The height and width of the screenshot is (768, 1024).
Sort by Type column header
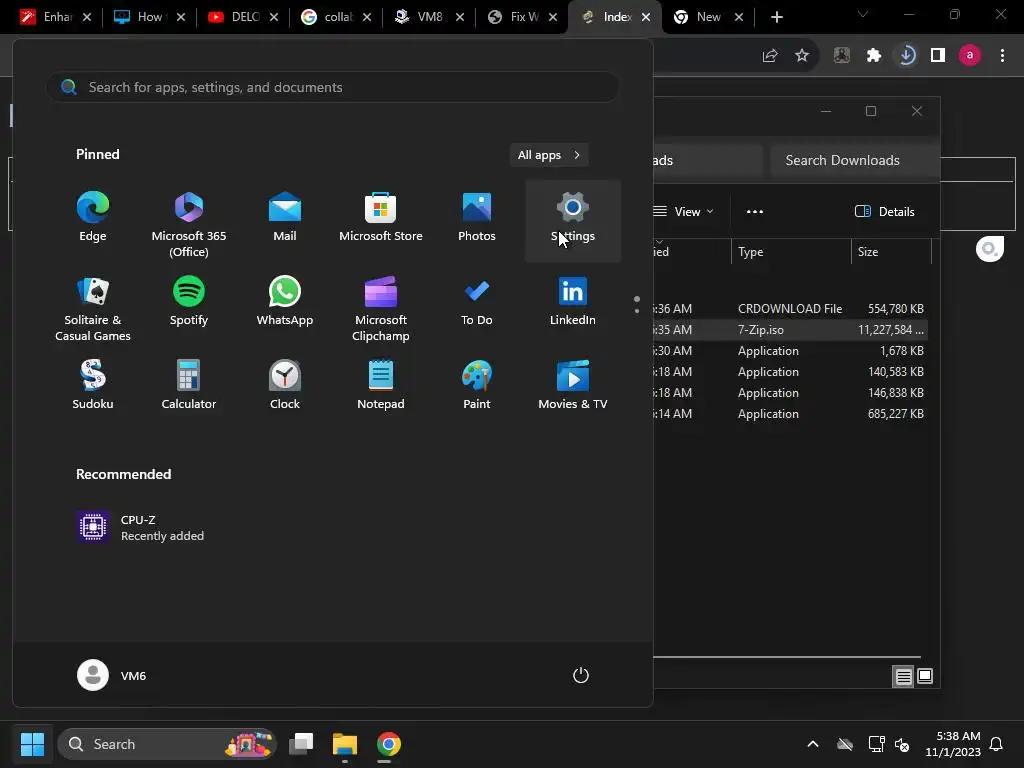point(791,251)
